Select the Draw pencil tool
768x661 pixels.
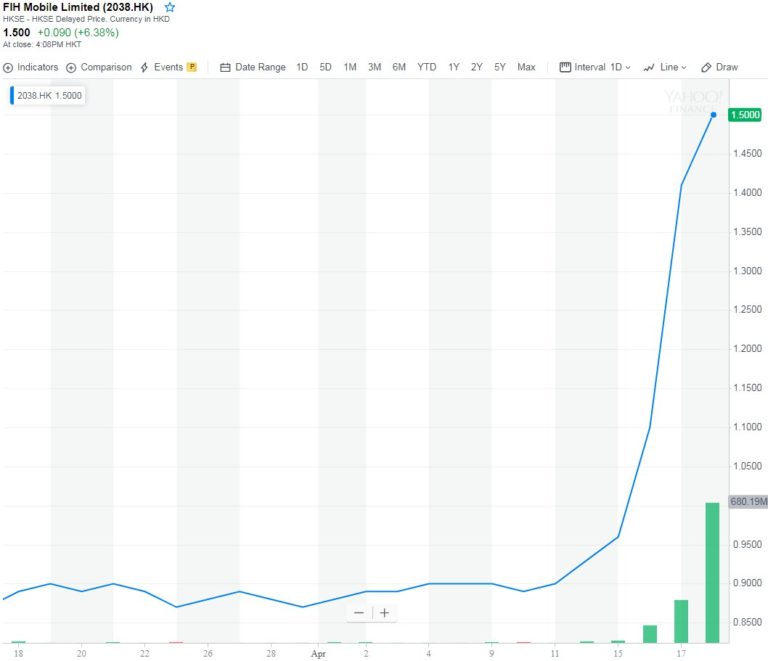(706, 67)
